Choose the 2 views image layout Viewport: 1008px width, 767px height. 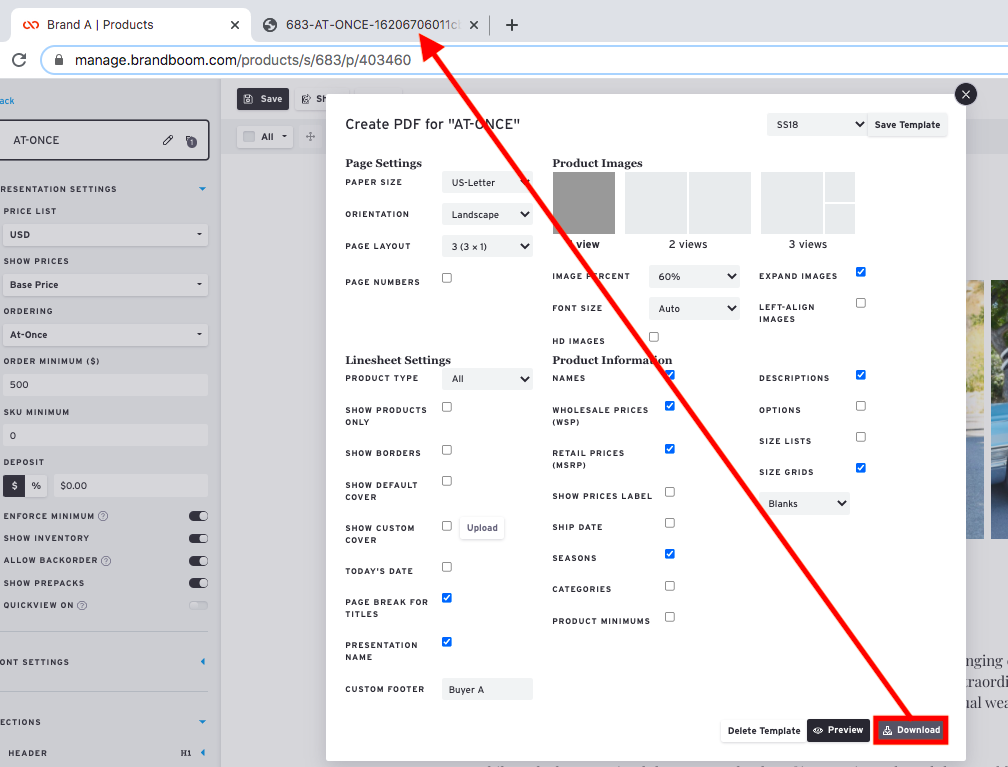pyautogui.click(x=688, y=203)
